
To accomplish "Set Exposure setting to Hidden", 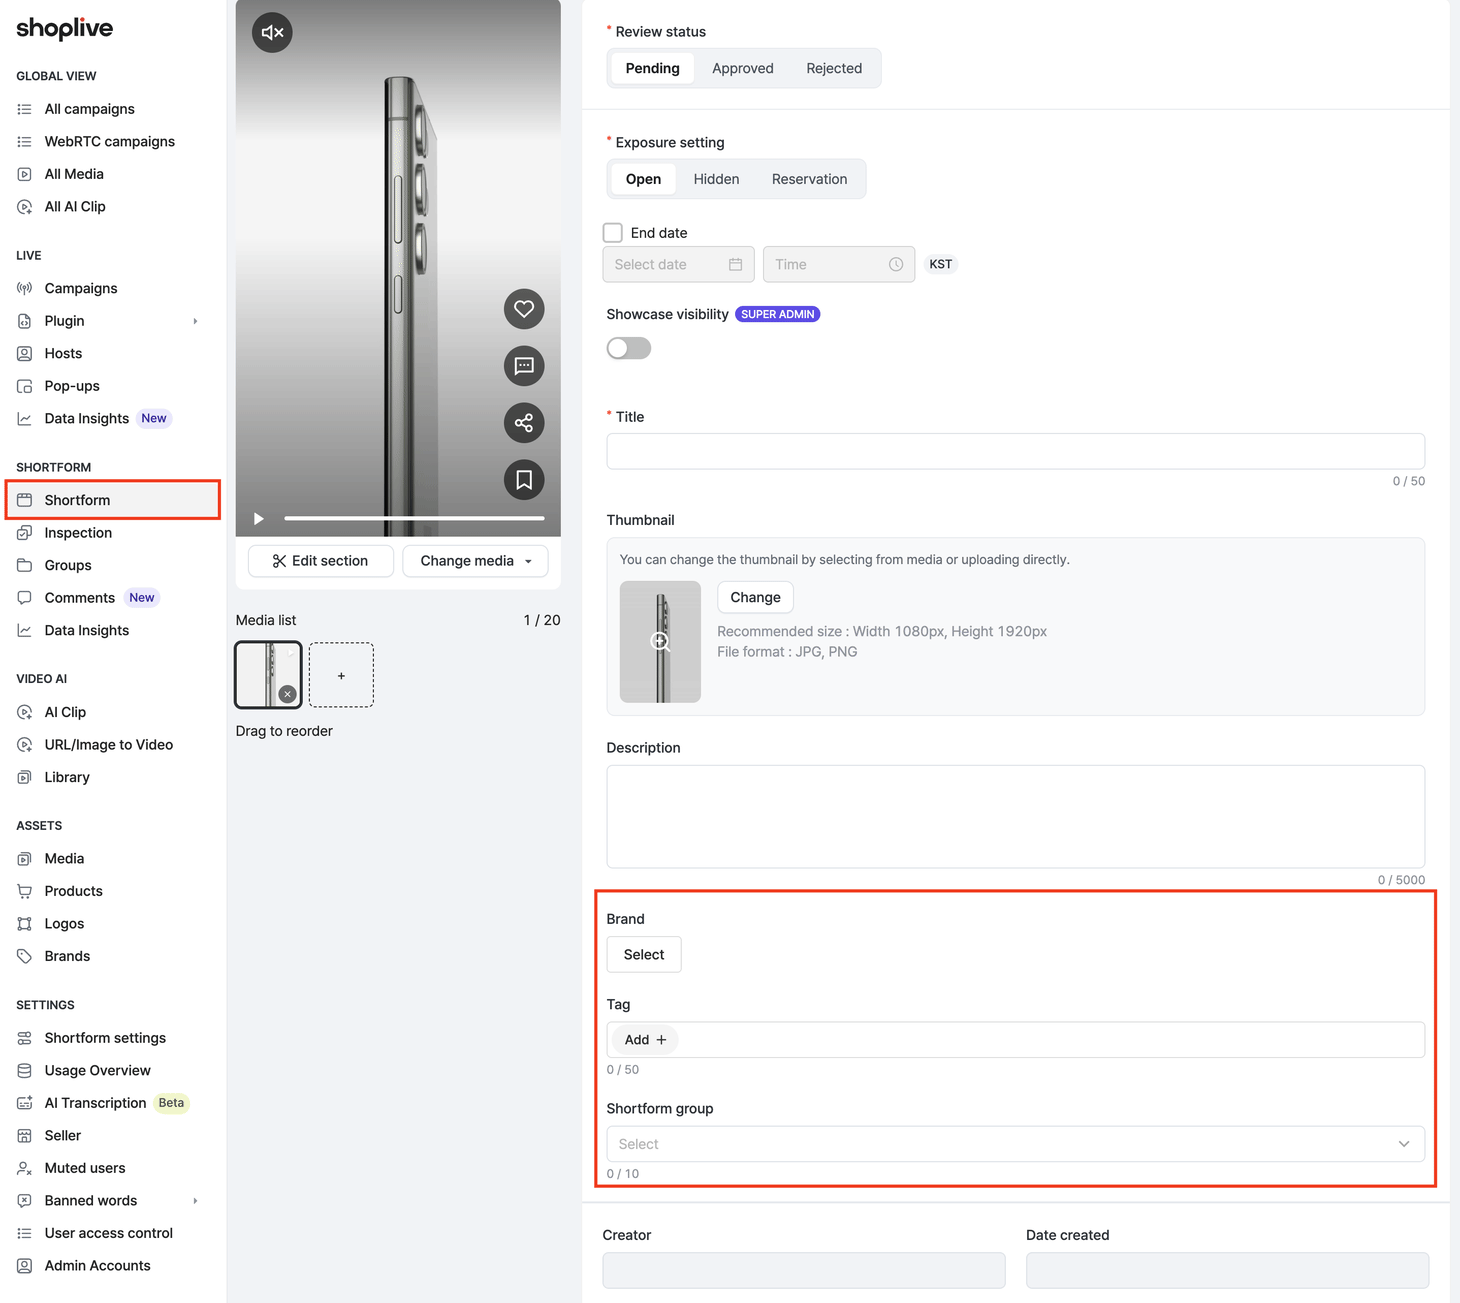I will [x=717, y=179].
